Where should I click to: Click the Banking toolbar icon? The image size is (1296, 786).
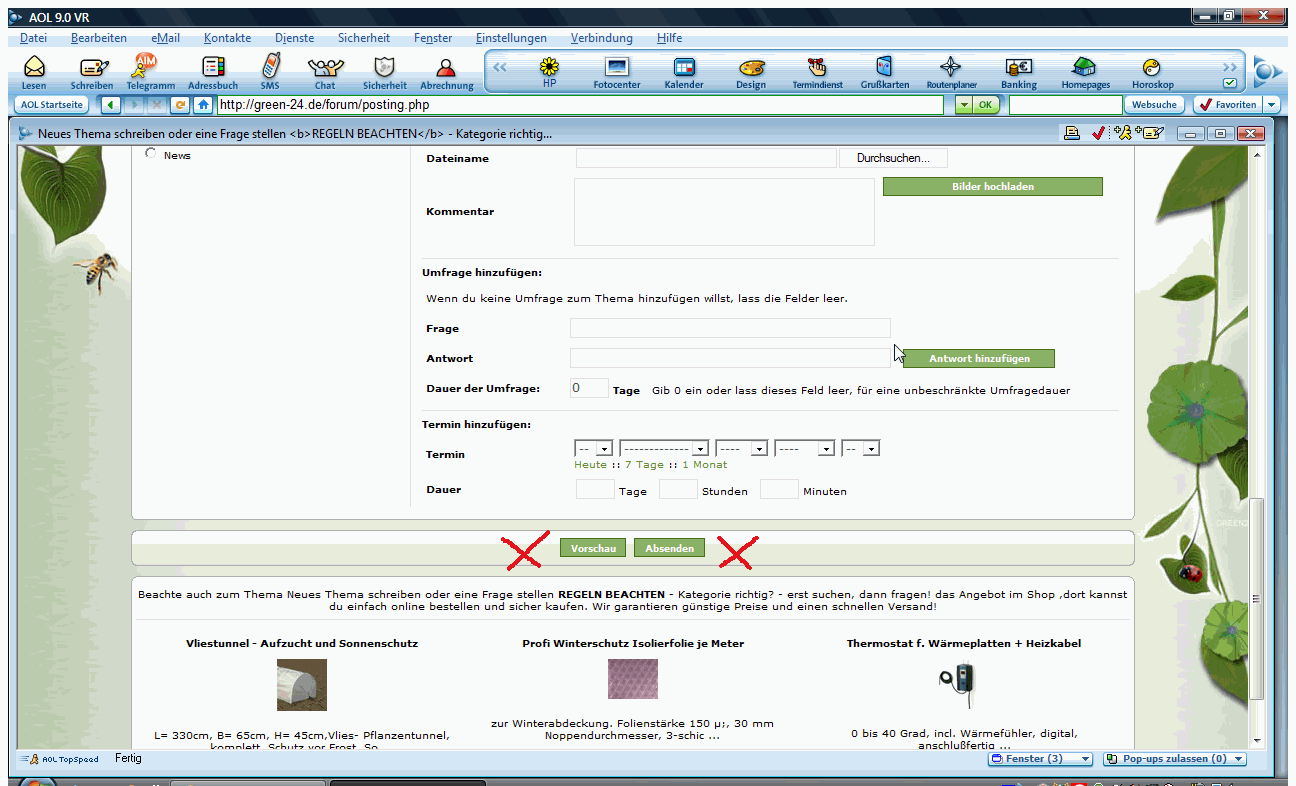pyautogui.click(x=1018, y=68)
